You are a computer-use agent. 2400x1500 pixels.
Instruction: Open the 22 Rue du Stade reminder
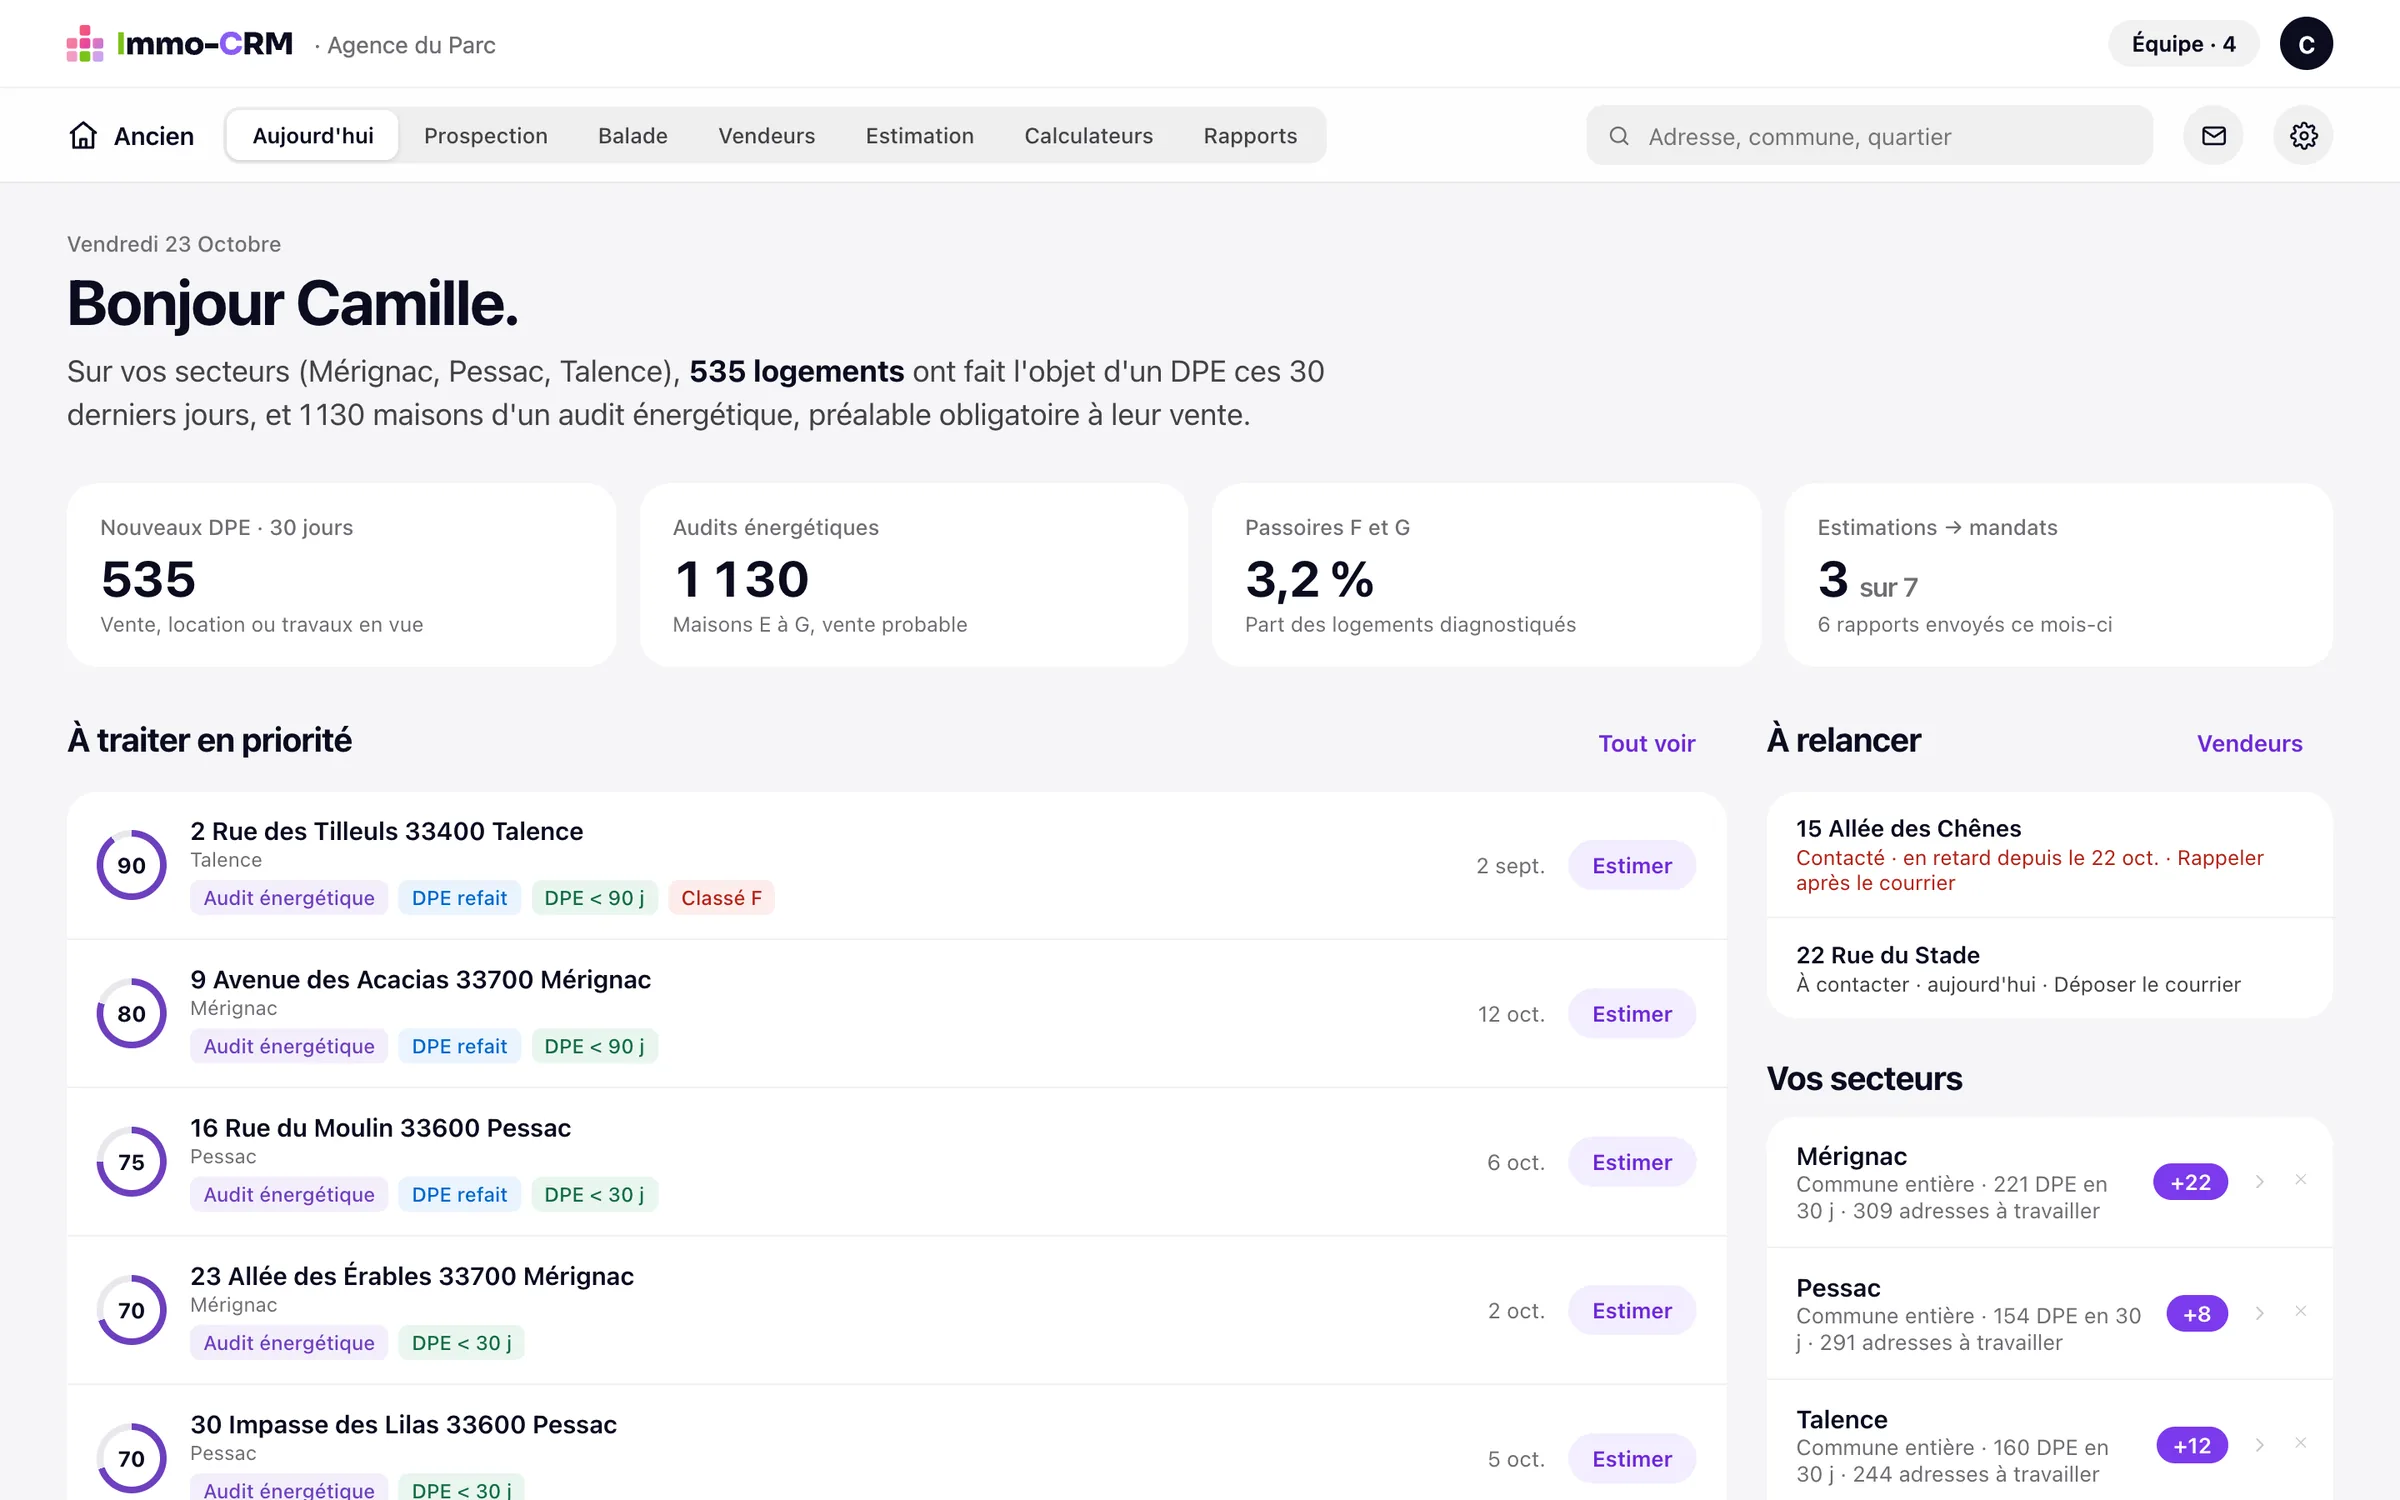pyautogui.click(x=2049, y=968)
